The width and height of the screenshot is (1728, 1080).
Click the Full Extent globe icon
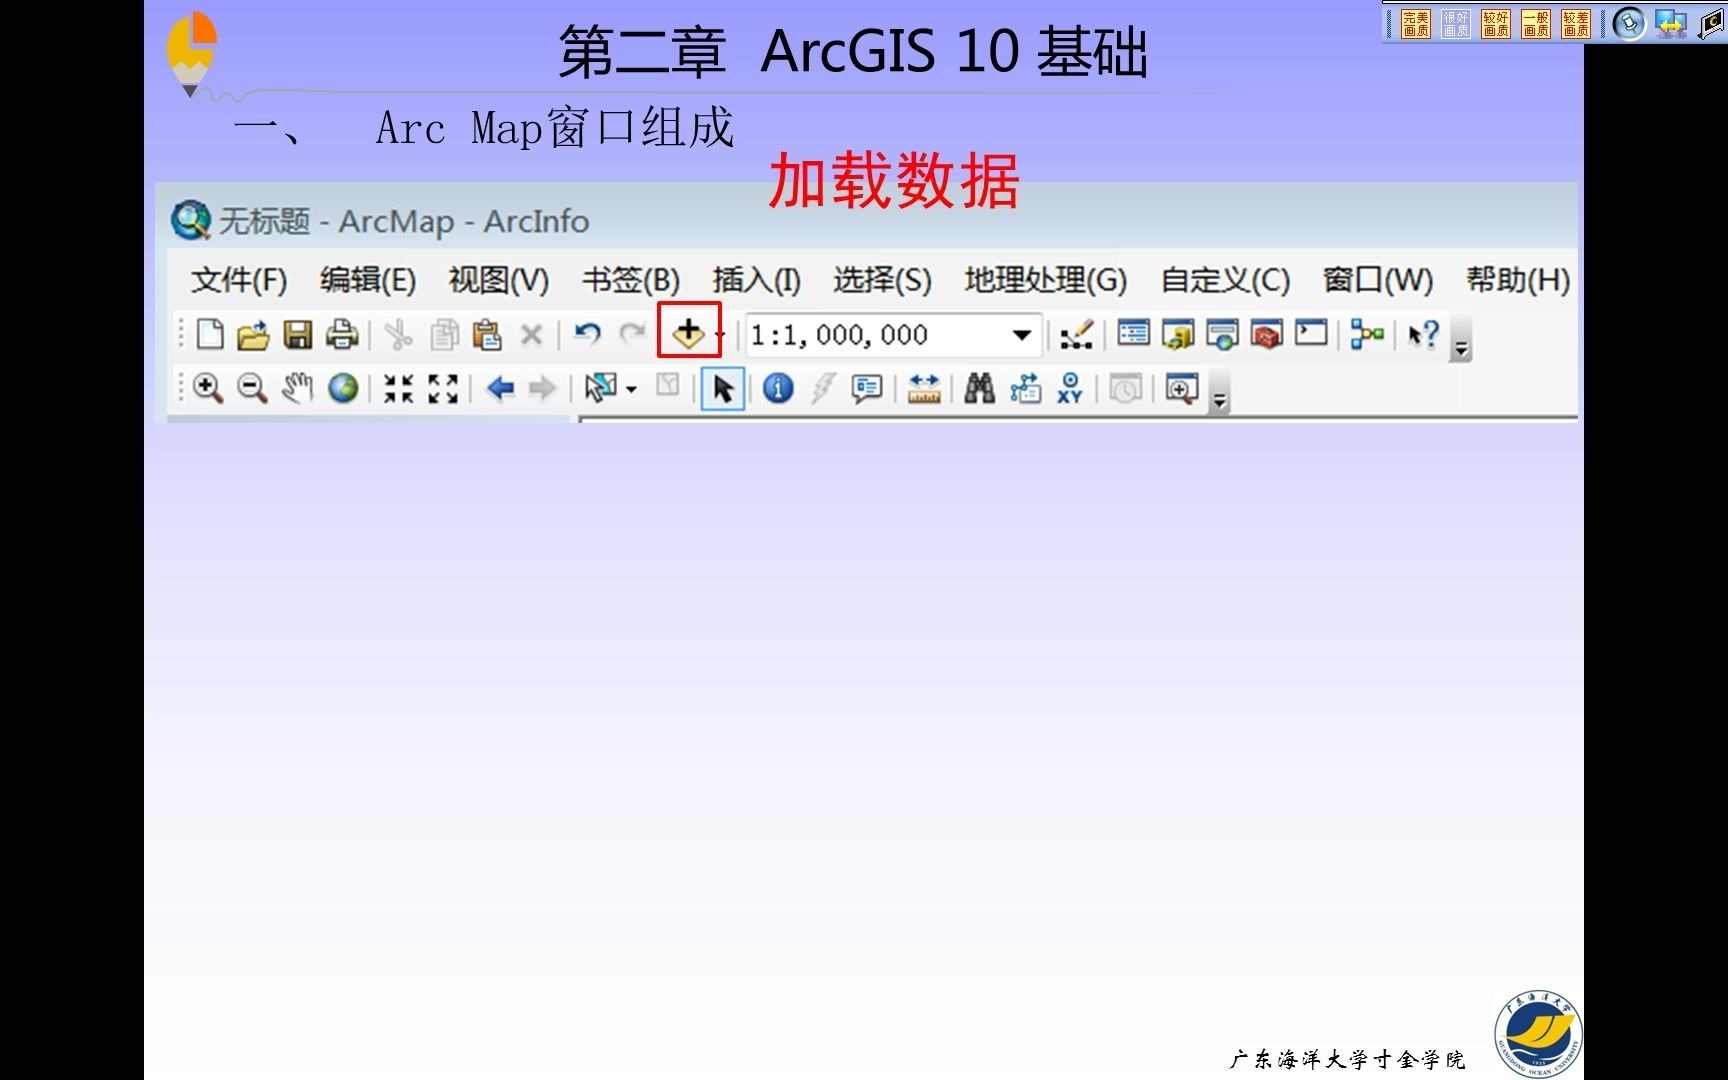point(343,389)
